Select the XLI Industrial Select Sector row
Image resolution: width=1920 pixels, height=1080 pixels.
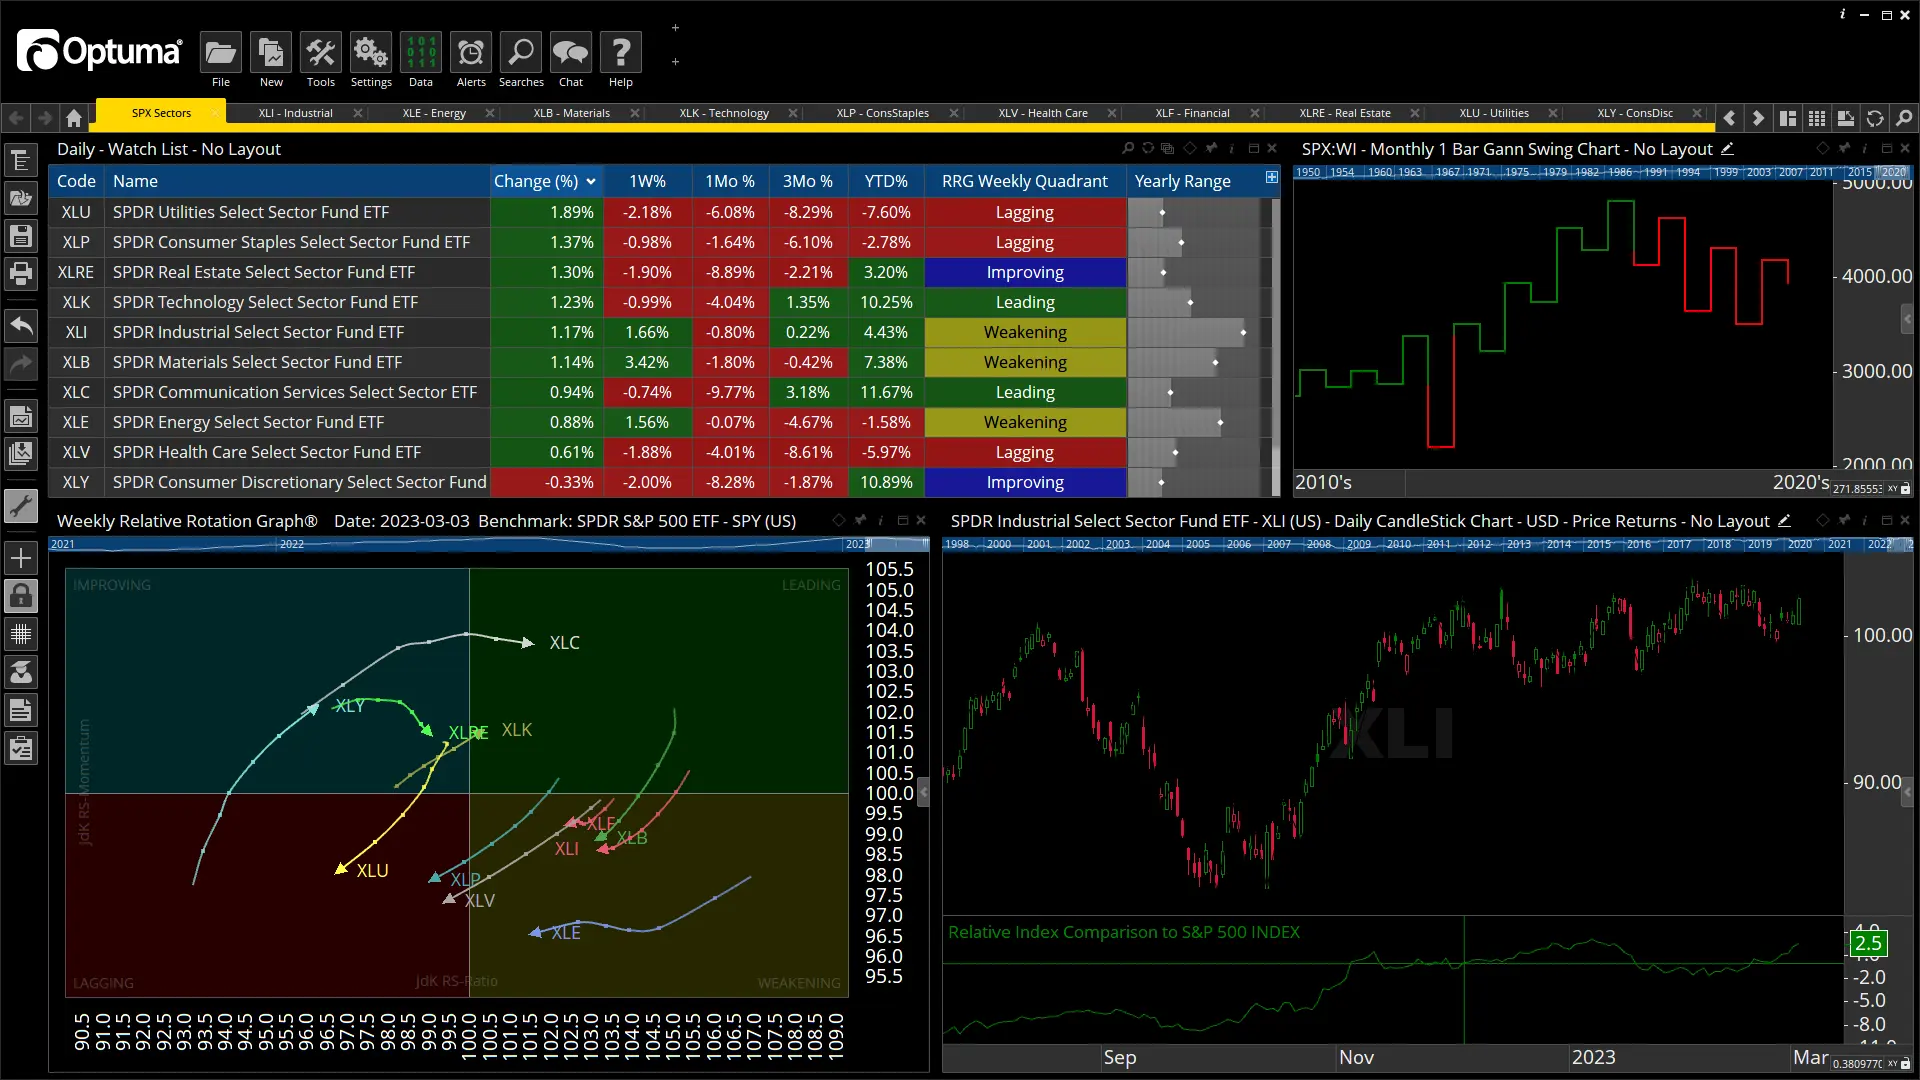[x=258, y=332]
